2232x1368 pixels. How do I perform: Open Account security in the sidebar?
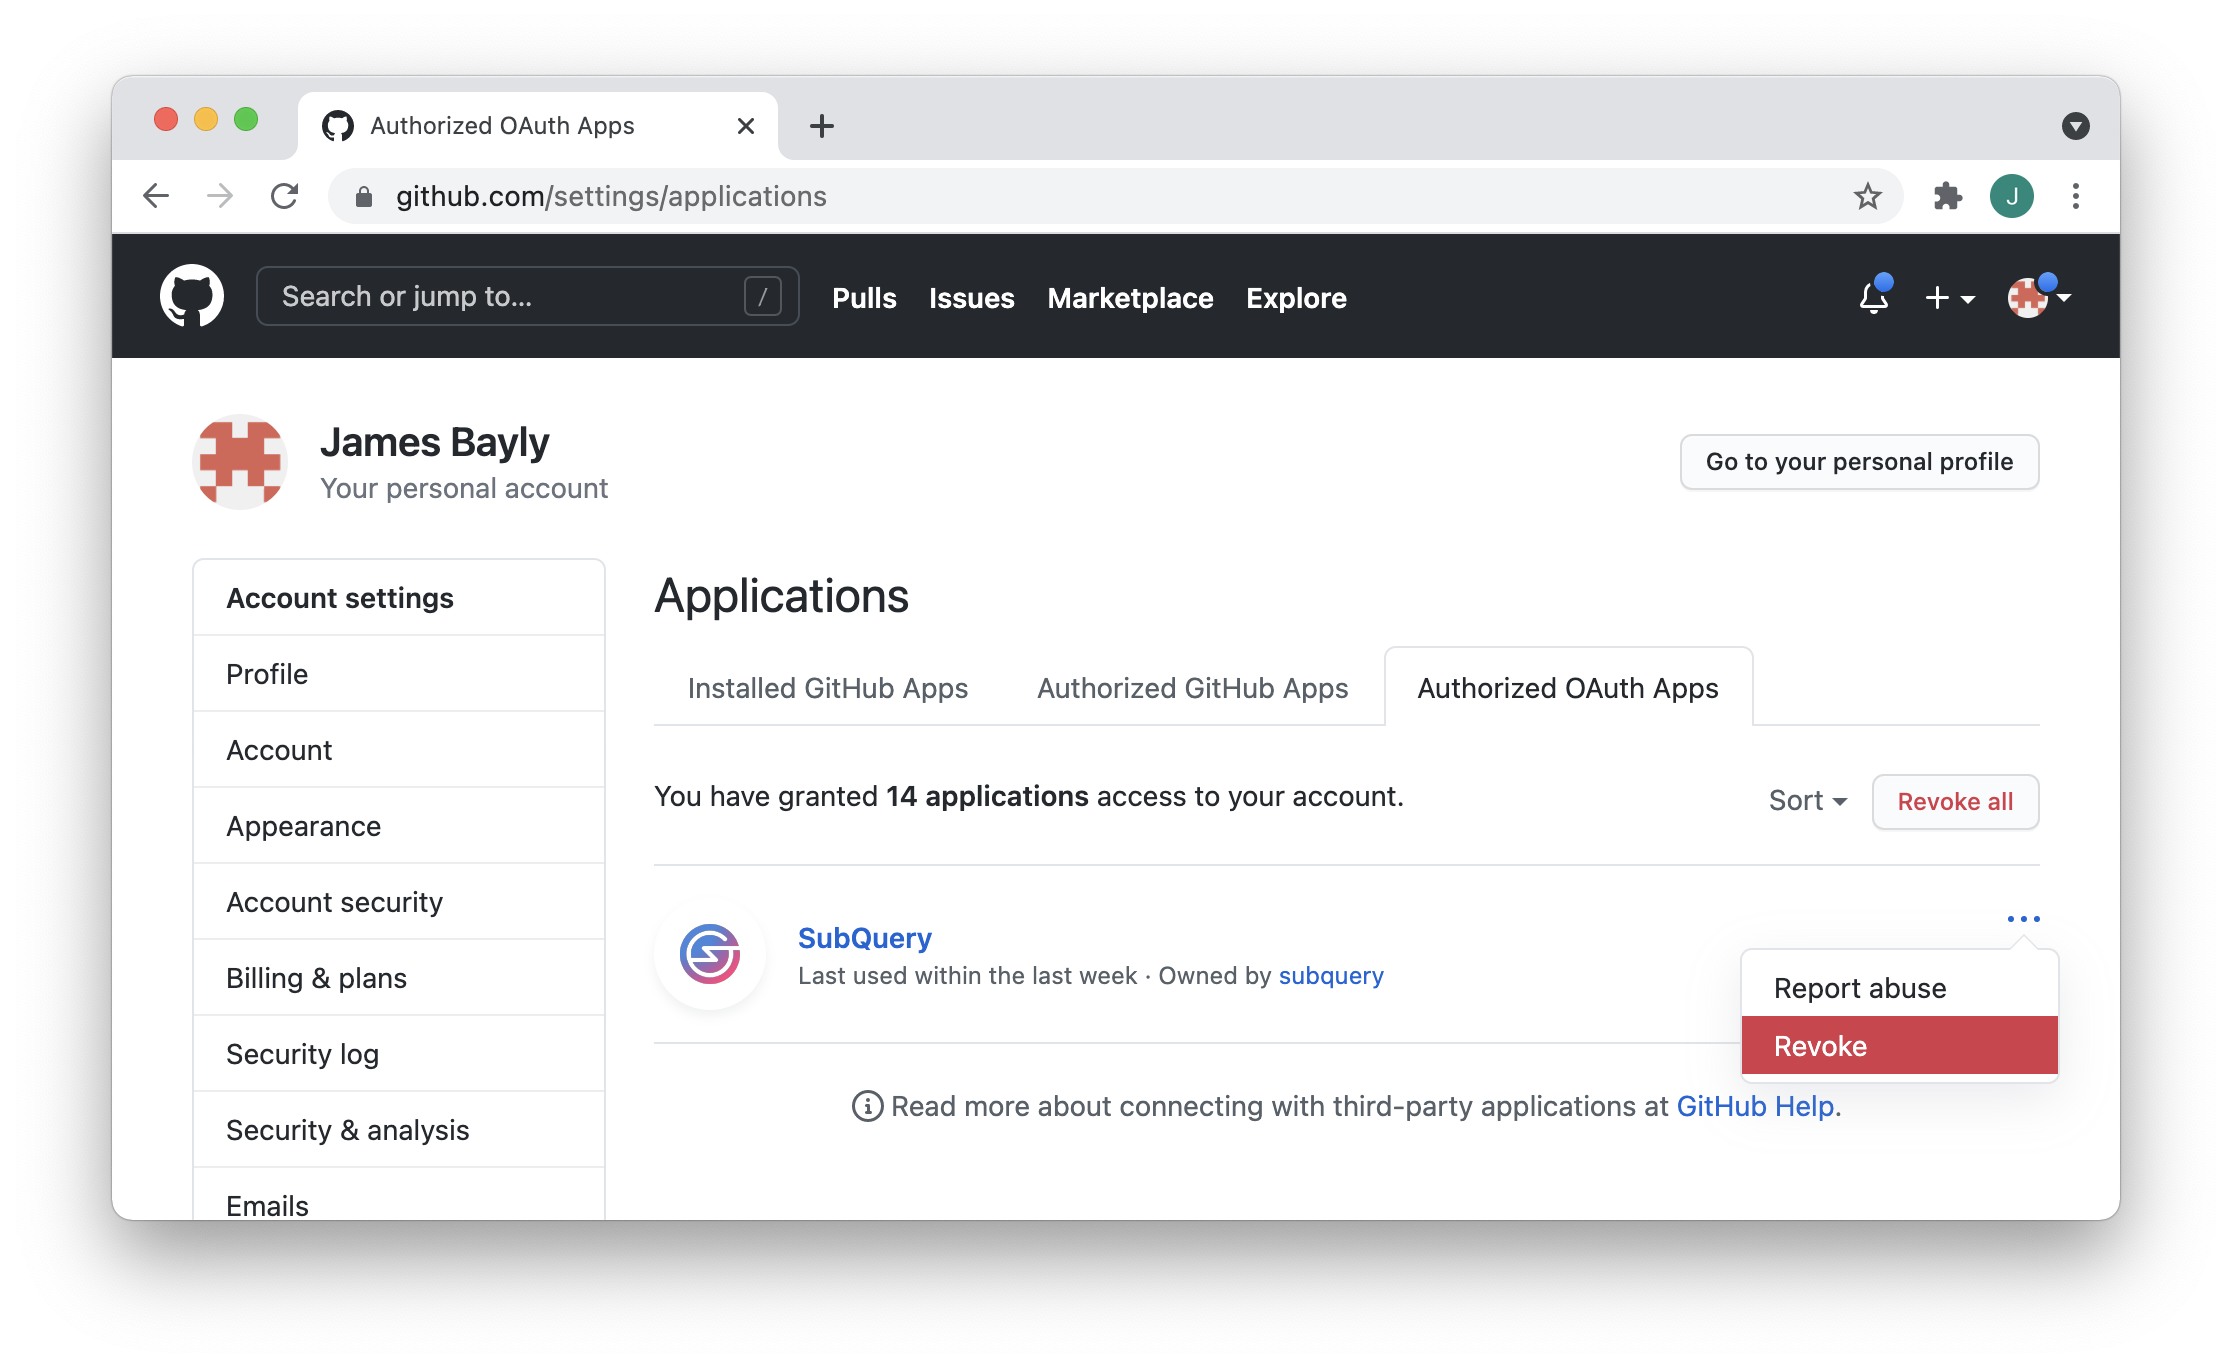[x=334, y=902]
